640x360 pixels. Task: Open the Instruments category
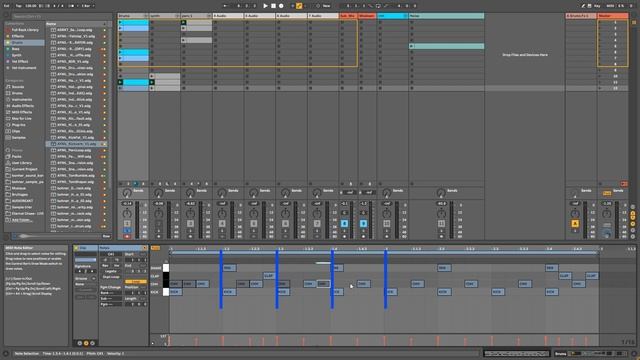pyautogui.click(x=22, y=100)
